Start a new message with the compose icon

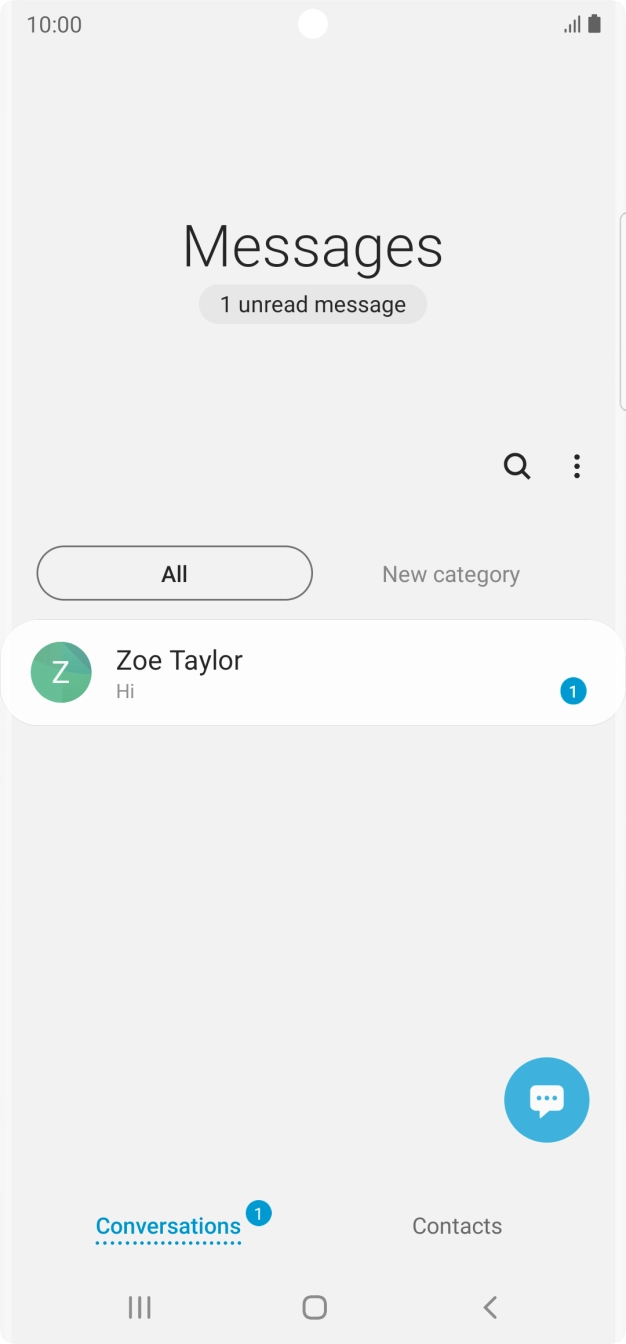[x=546, y=1099]
